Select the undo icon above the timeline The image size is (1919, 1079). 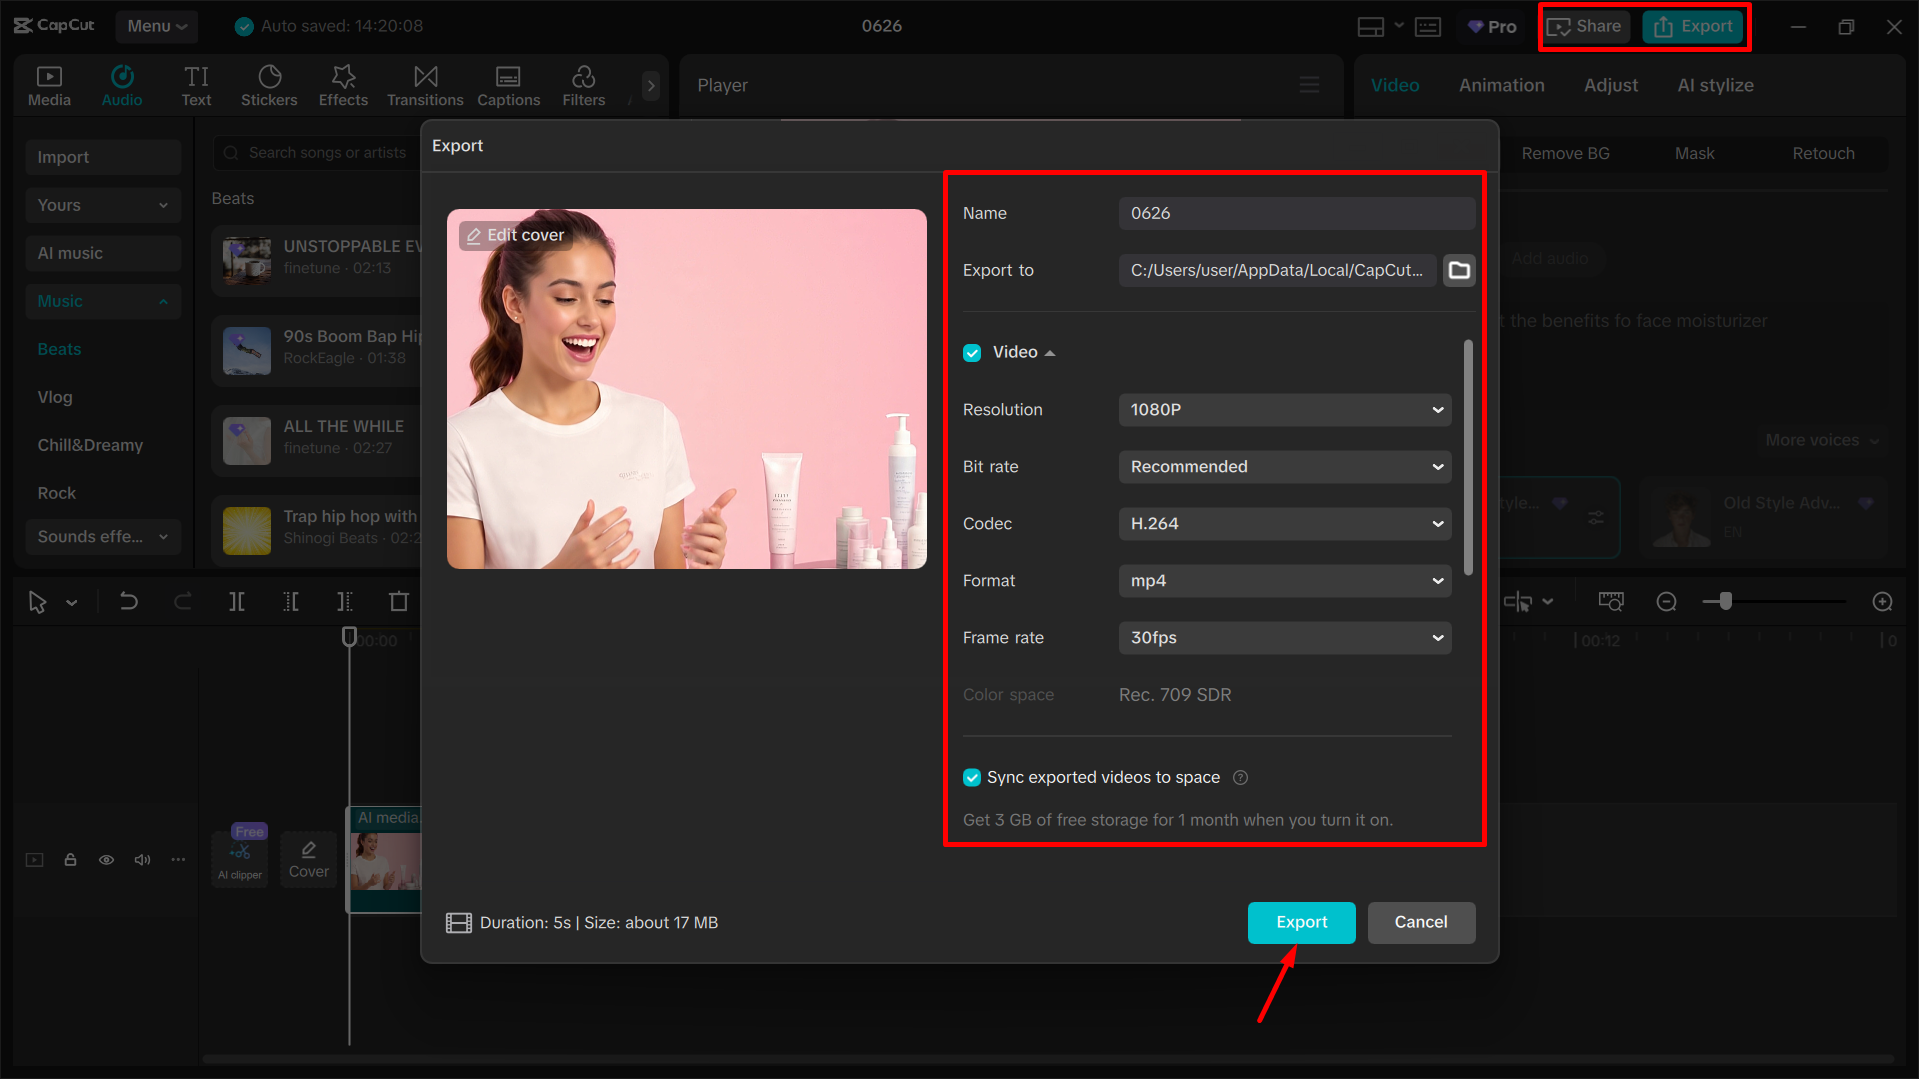[x=128, y=601]
